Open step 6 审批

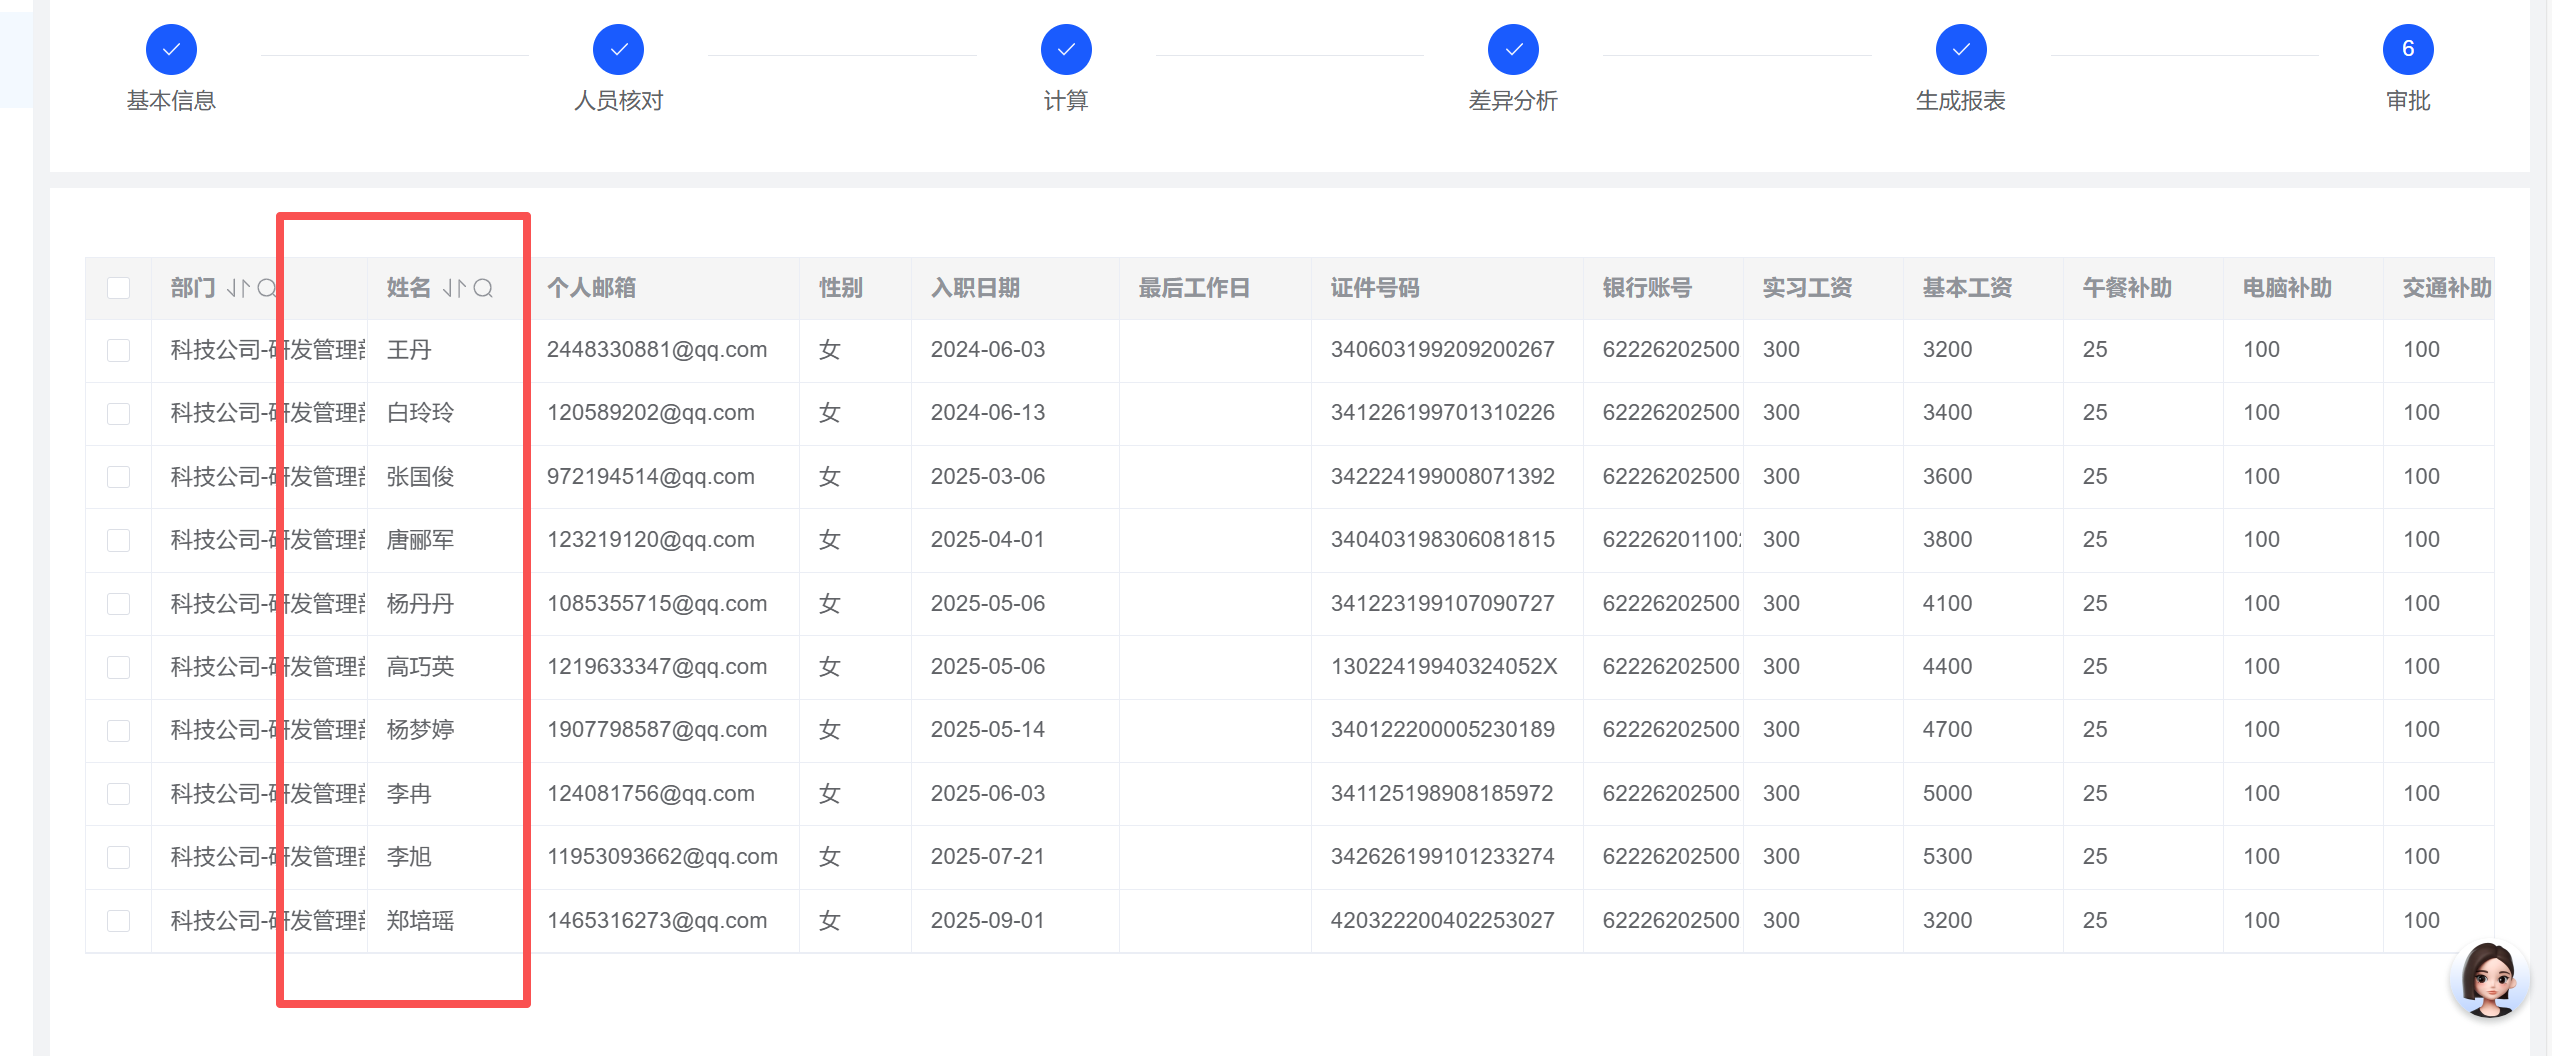2408,50
